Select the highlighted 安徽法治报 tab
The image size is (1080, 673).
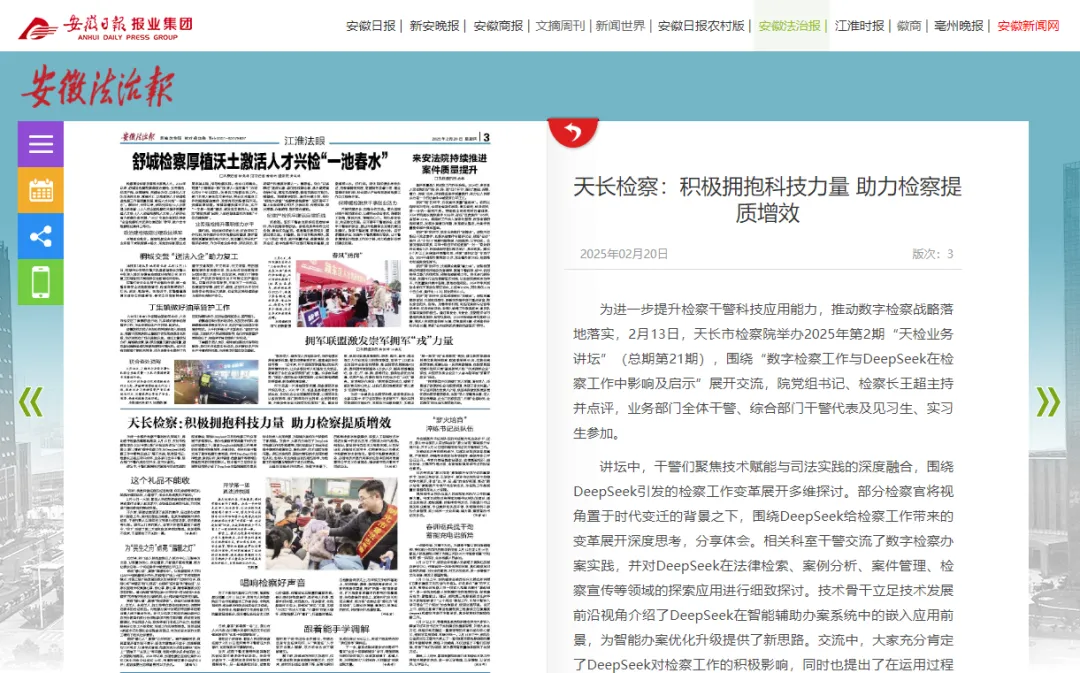[x=789, y=26]
